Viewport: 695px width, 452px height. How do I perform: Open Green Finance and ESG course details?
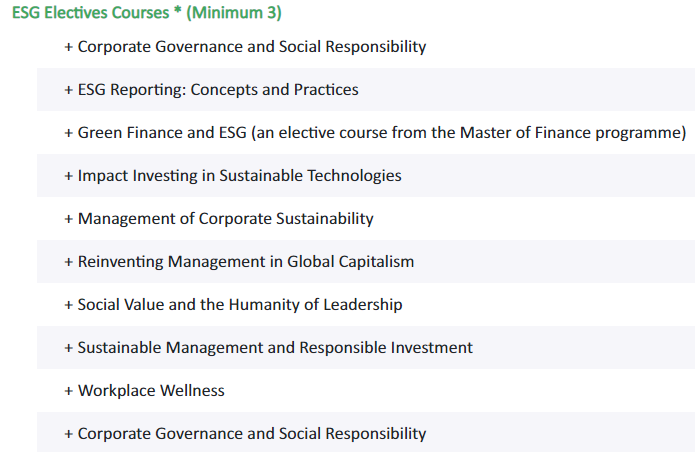pos(366,132)
